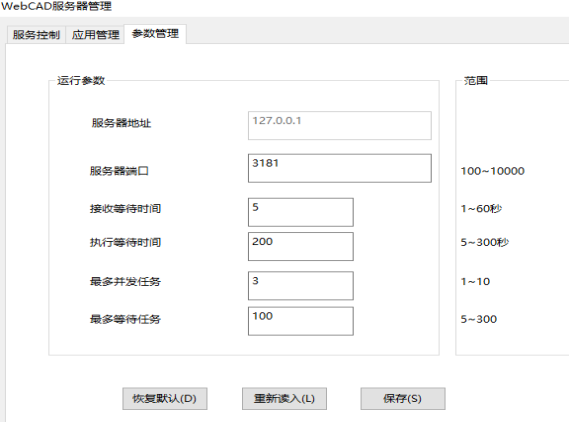Focus the 最多等待任务 field showing 100

point(301,321)
